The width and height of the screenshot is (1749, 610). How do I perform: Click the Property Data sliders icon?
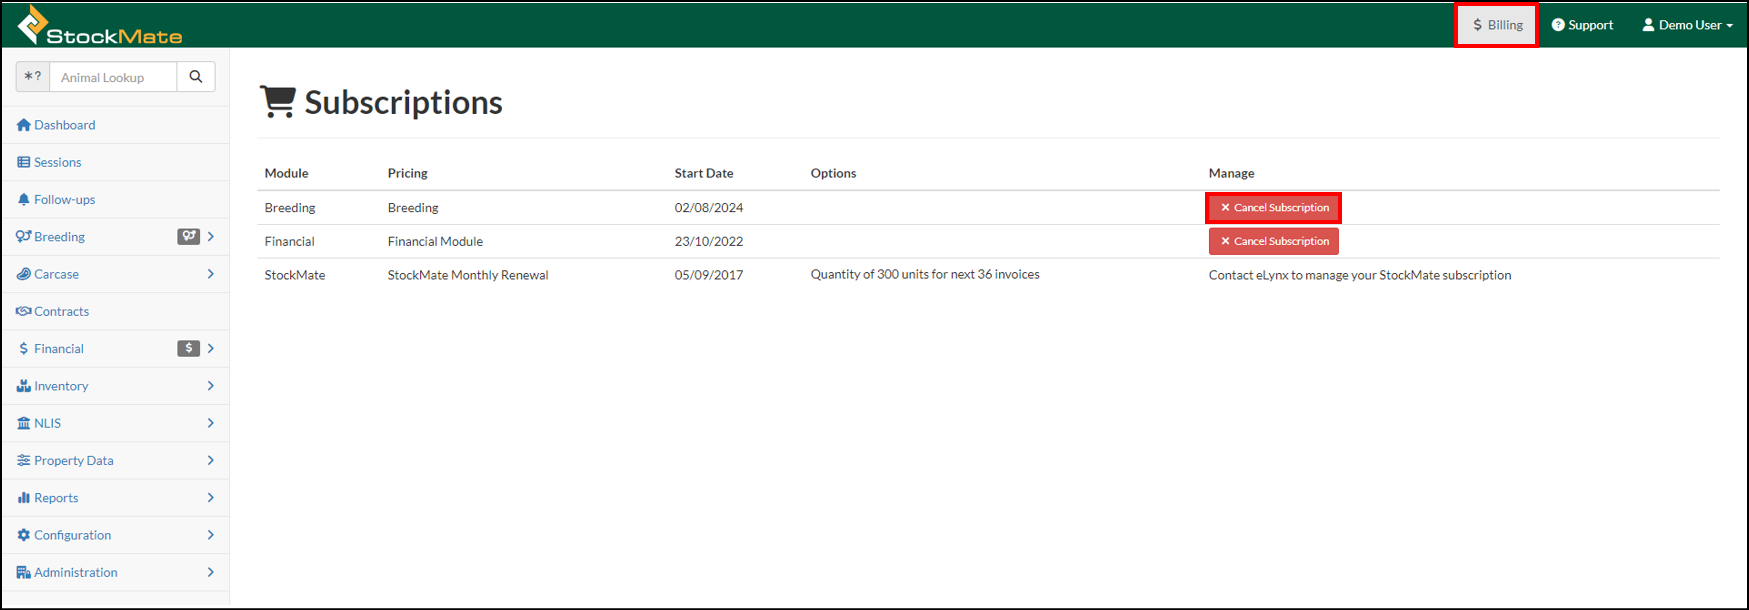tap(24, 460)
